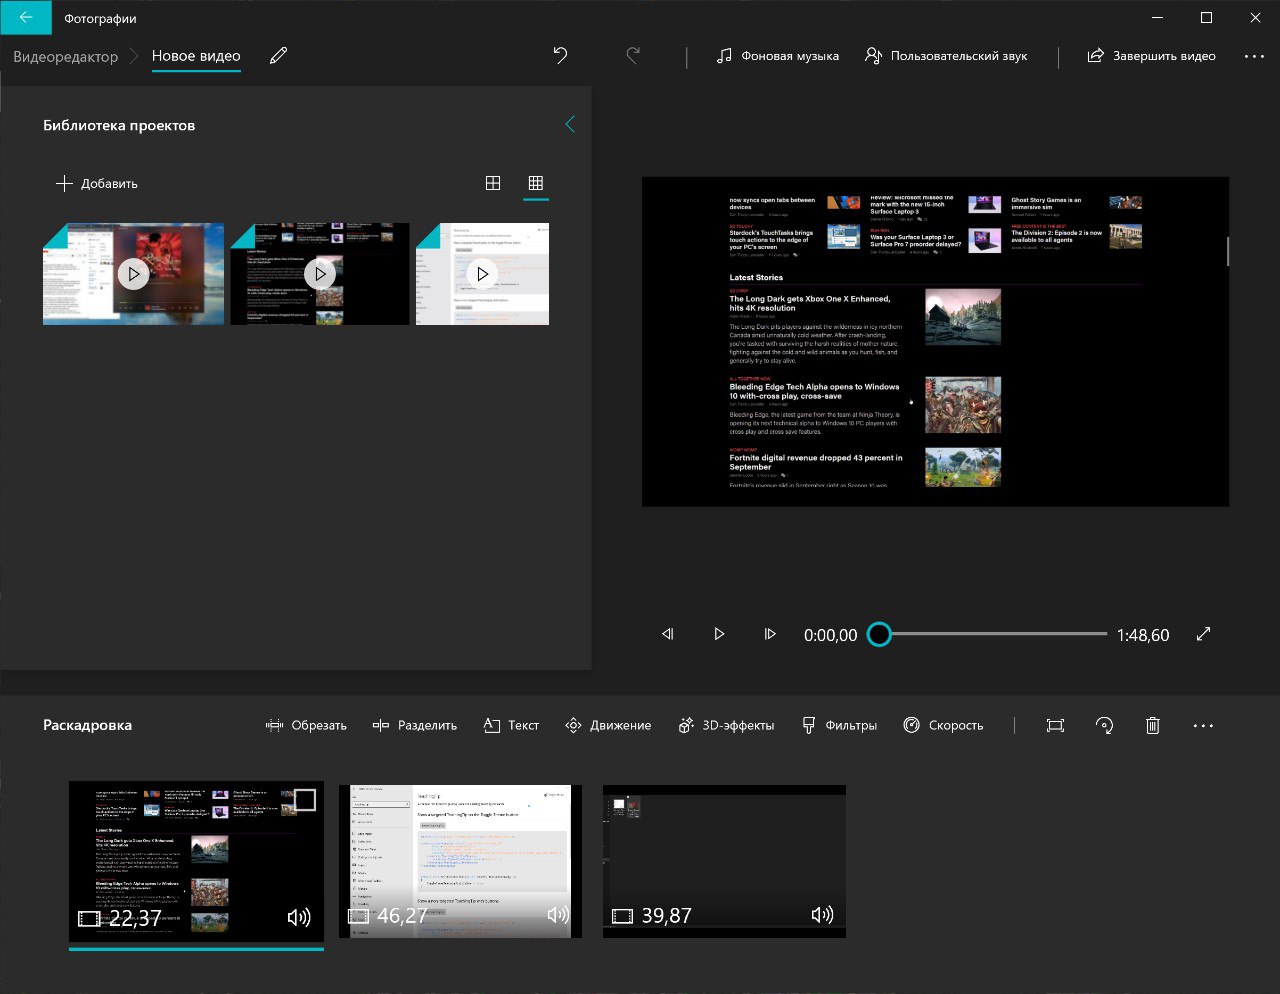Click the 1:48,60 total duration
The image size is (1280, 994).
1143,635
